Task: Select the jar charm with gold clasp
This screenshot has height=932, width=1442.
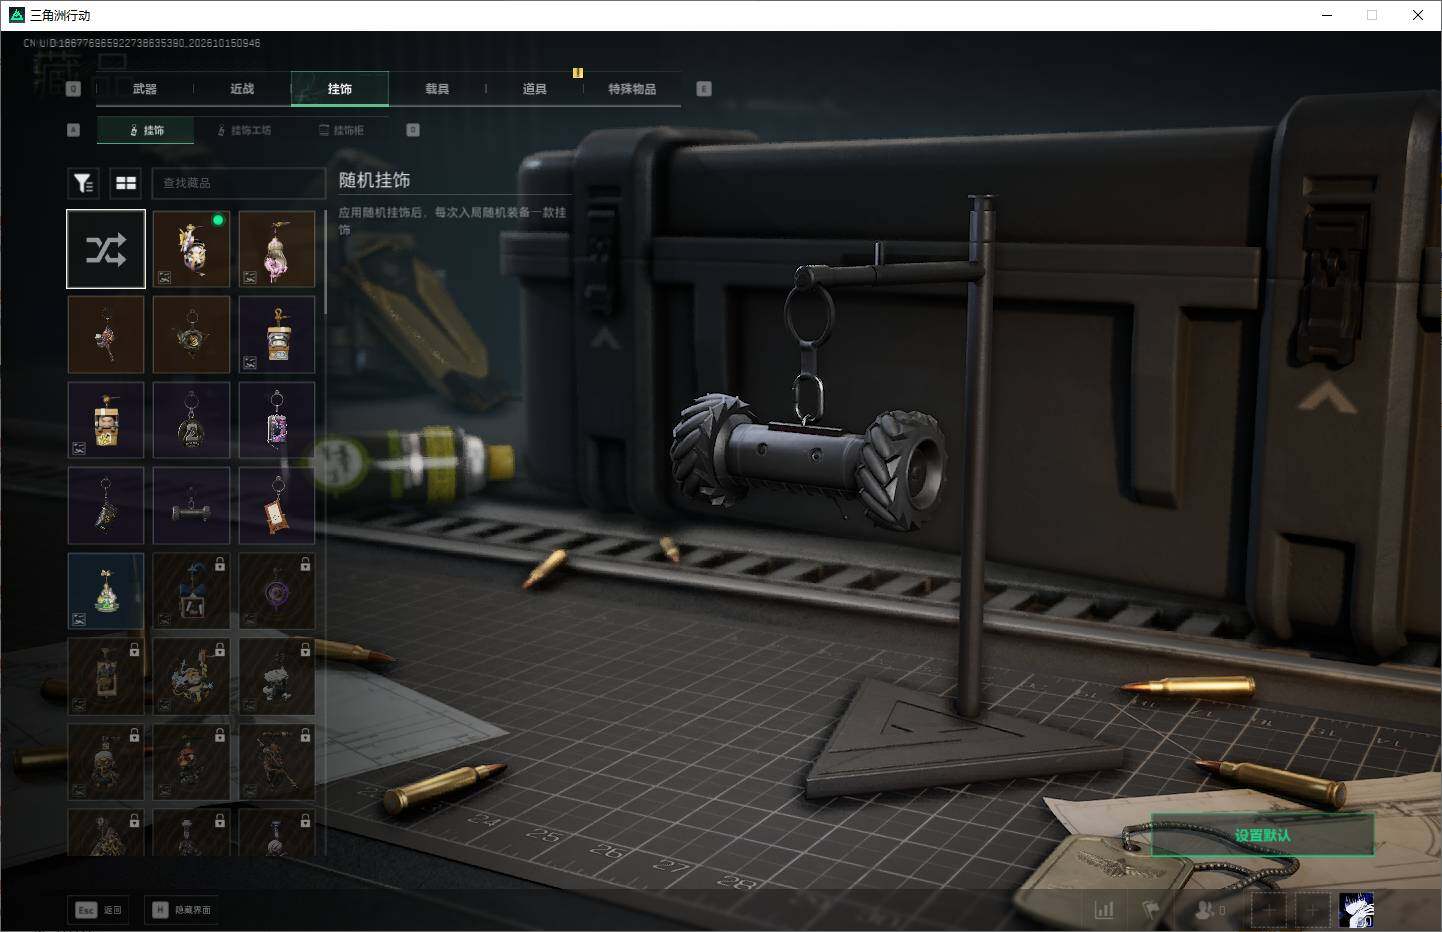Action: pos(277,335)
